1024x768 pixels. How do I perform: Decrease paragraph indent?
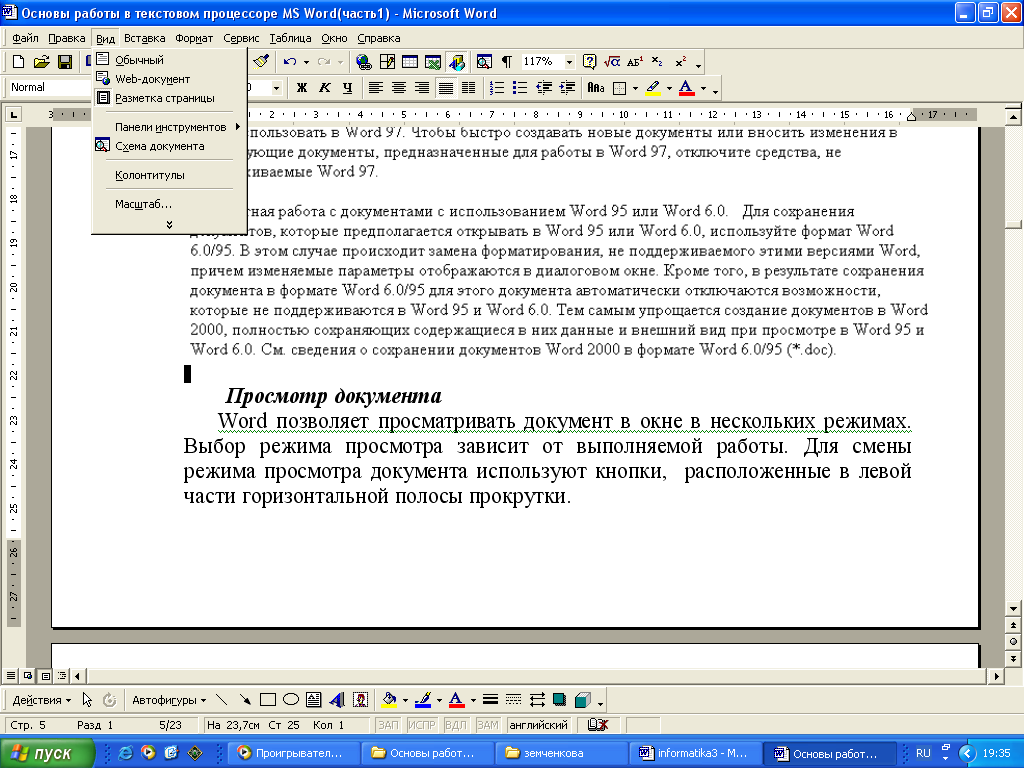pos(543,88)
